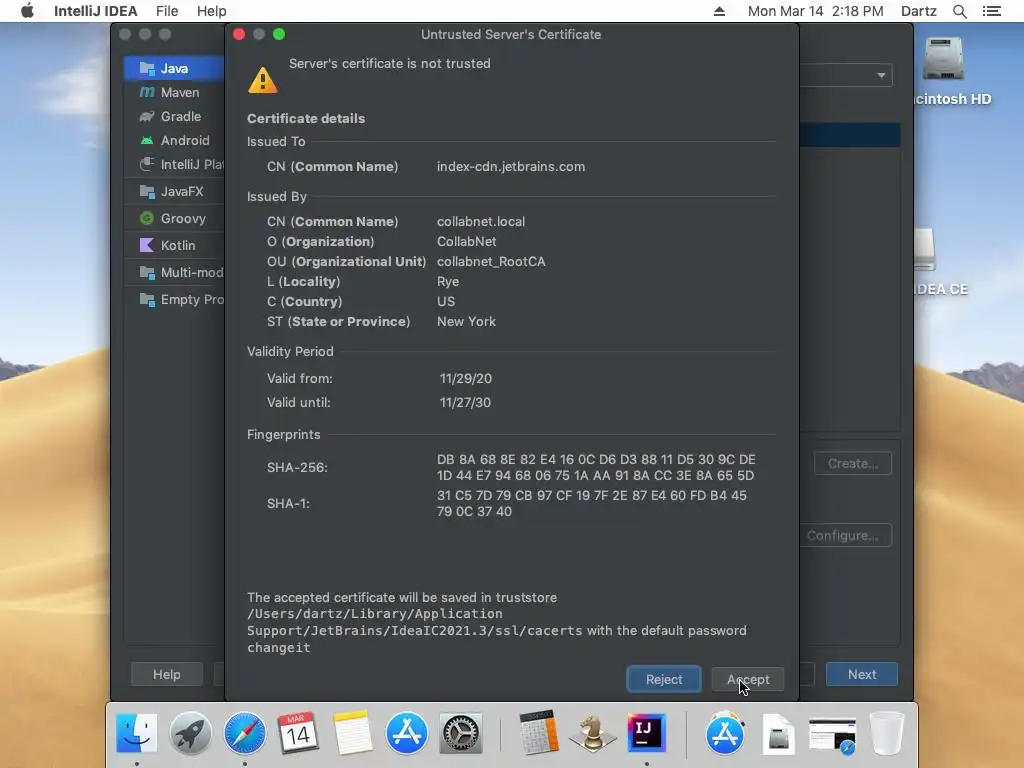
Task: Click the Groovy green G icon
Action: point(147,218)
